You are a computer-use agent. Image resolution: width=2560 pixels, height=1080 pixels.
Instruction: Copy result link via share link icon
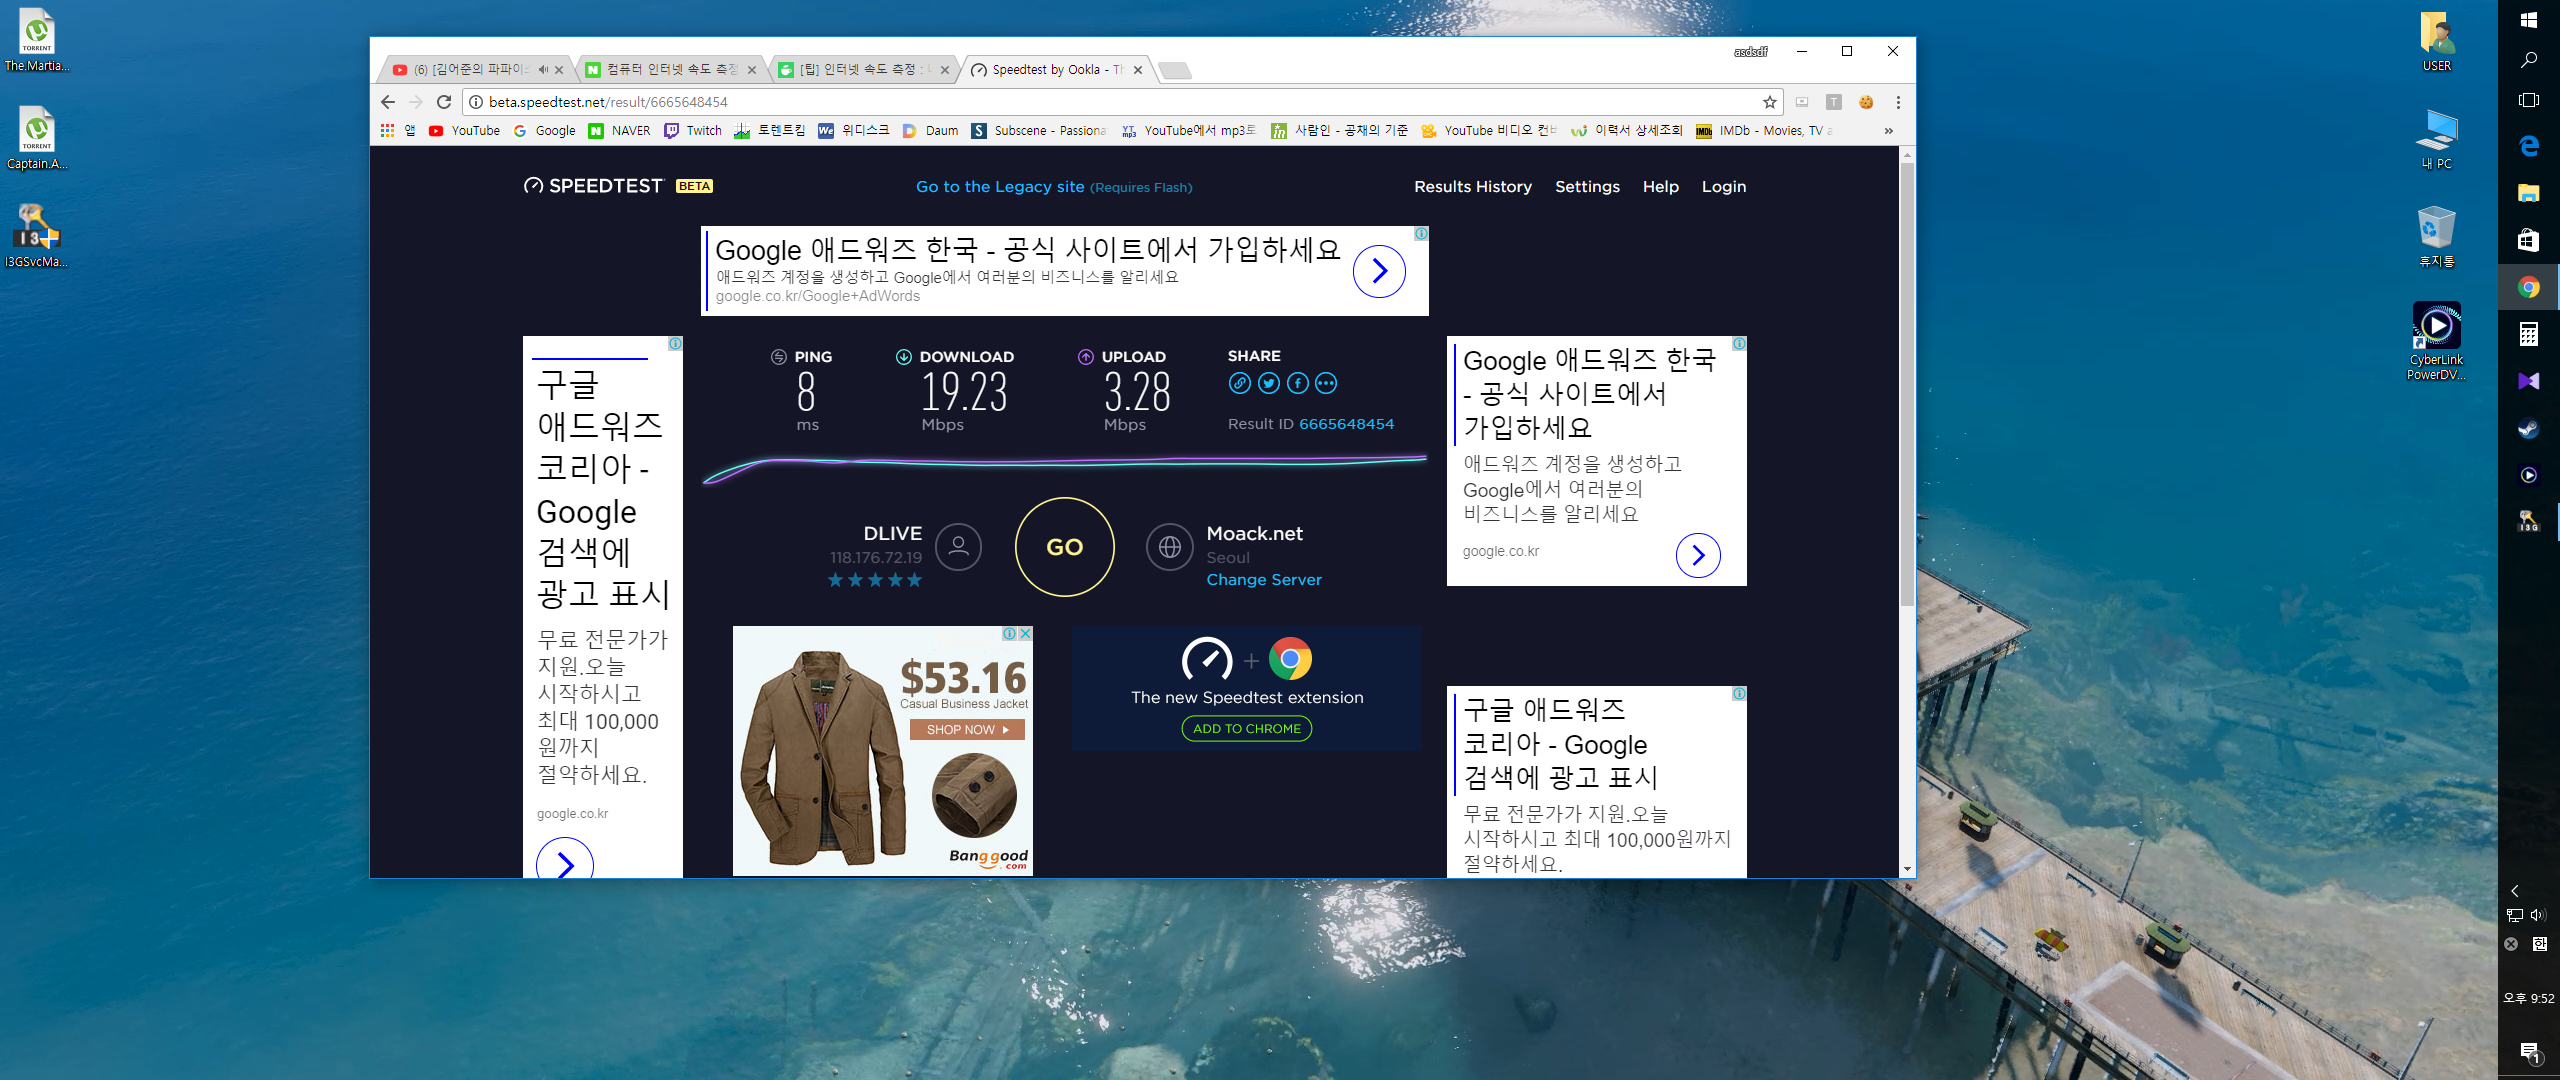click(1239, 384)
